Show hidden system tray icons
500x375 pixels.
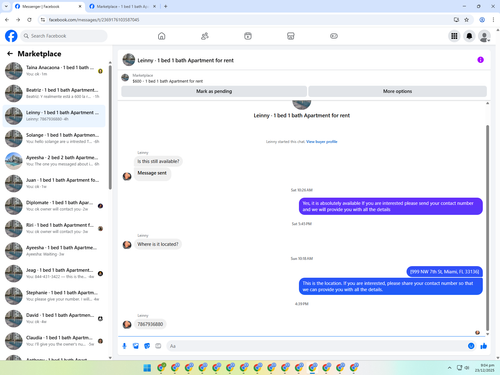tap(449, 368)
